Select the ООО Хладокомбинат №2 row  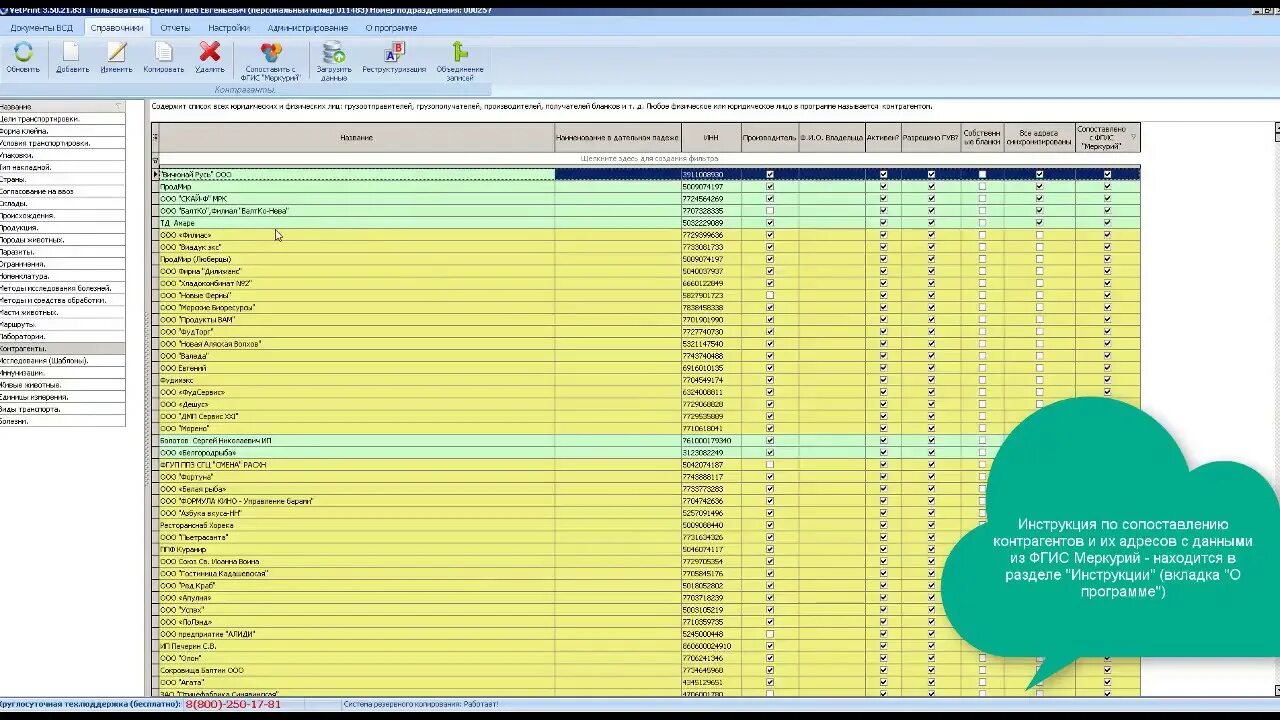(x=650, y=284)
